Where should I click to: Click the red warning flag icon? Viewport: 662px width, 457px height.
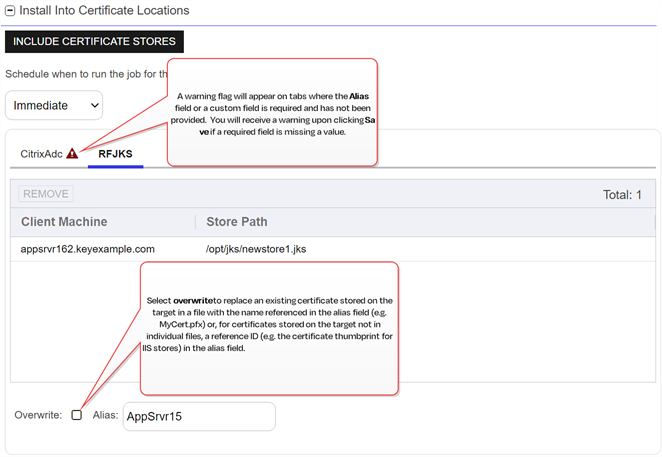pos(72,154)
